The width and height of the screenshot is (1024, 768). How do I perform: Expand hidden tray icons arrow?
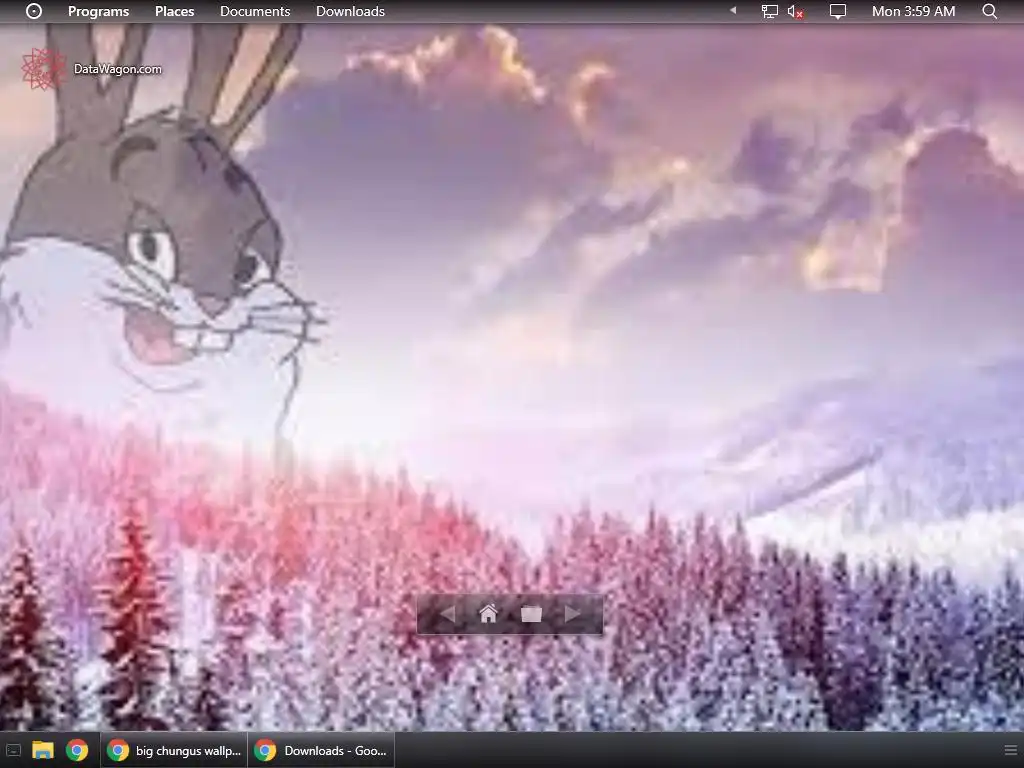[x=733, y=10]
